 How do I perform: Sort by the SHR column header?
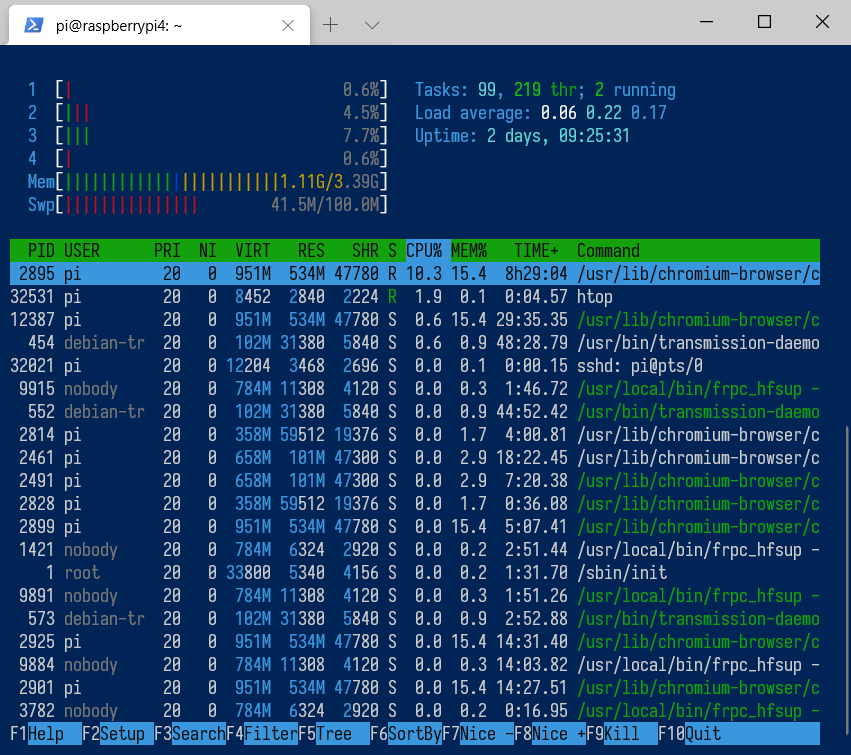(x=365, y=251)
